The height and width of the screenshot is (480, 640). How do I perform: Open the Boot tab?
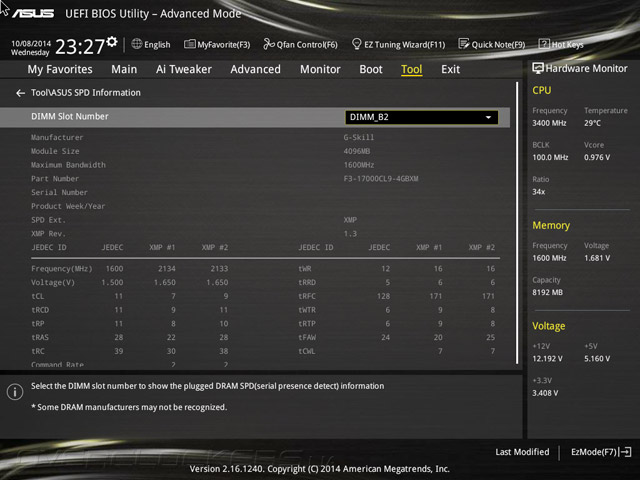click(371, 69)
